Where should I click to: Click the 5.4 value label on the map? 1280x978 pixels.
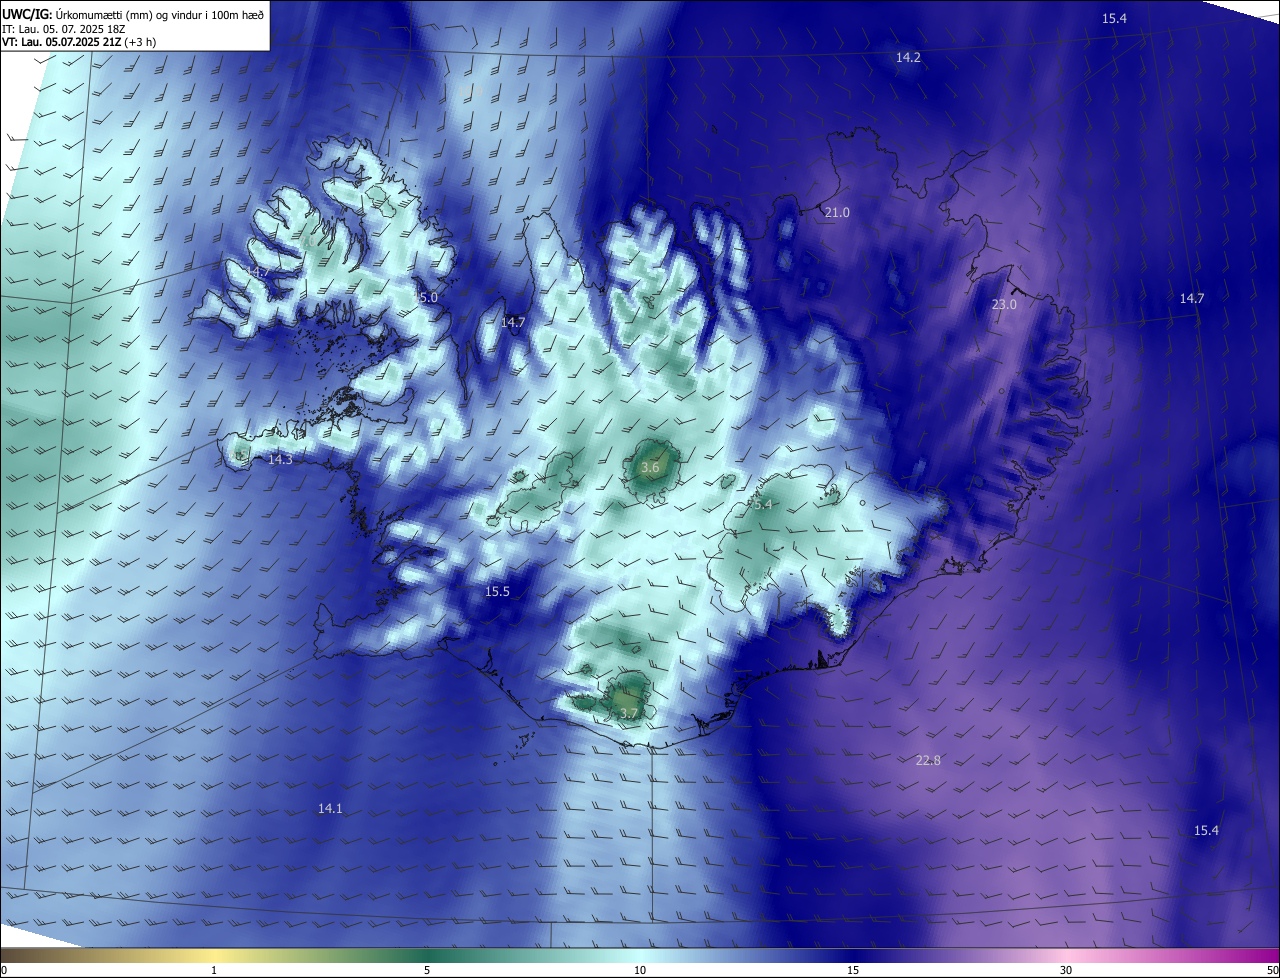pos(763,505)
